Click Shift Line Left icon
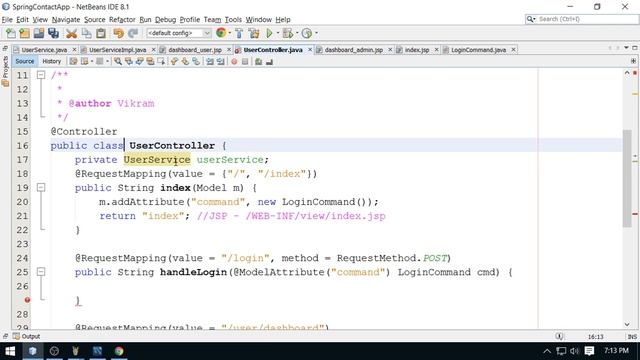The image size is (640, 360). (x=210, y=62)
